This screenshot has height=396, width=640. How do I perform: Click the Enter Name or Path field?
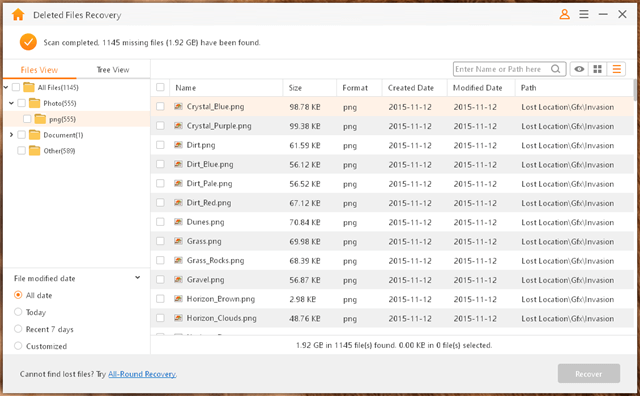pyautogui.click(x=502, y=69)
